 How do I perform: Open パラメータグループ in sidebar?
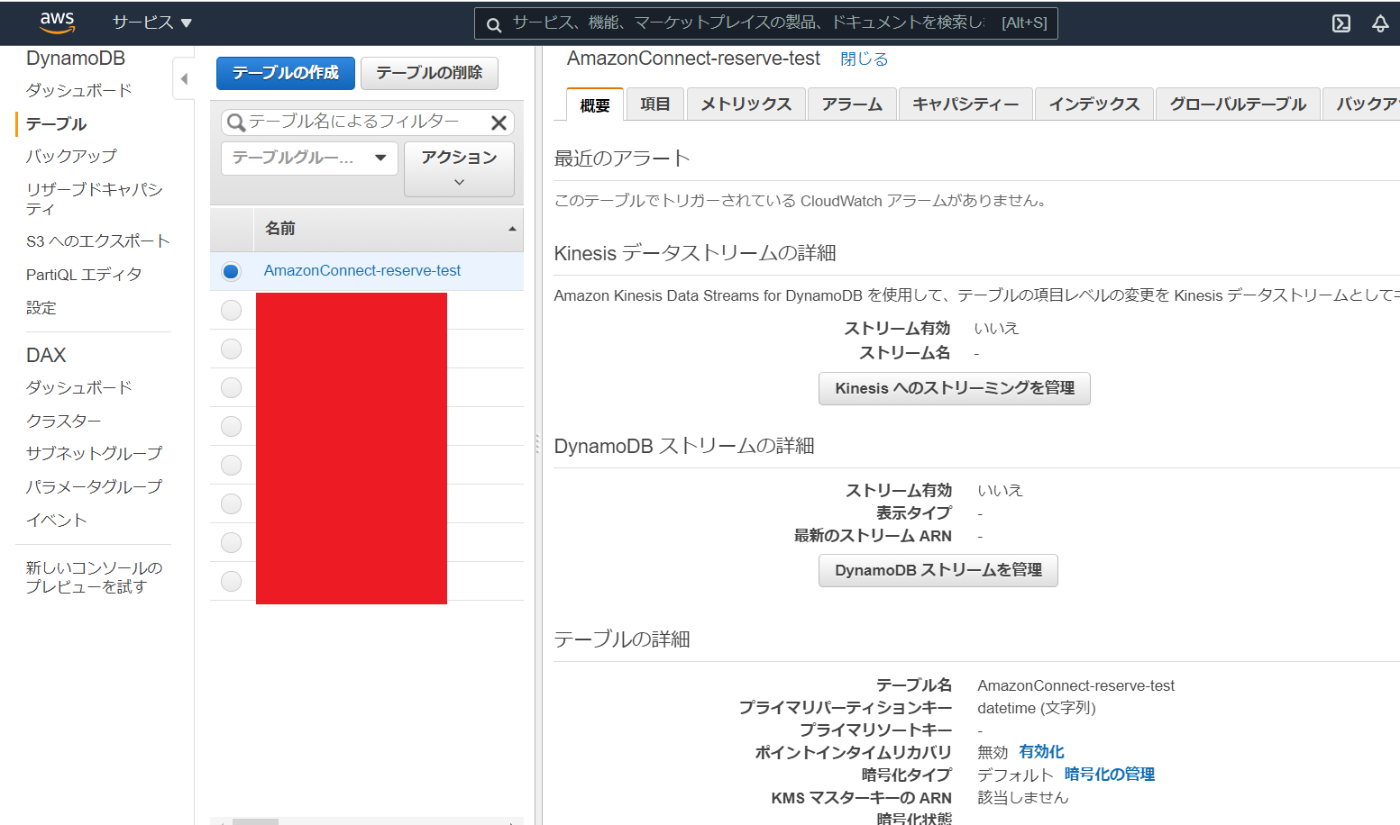point(94,487)
